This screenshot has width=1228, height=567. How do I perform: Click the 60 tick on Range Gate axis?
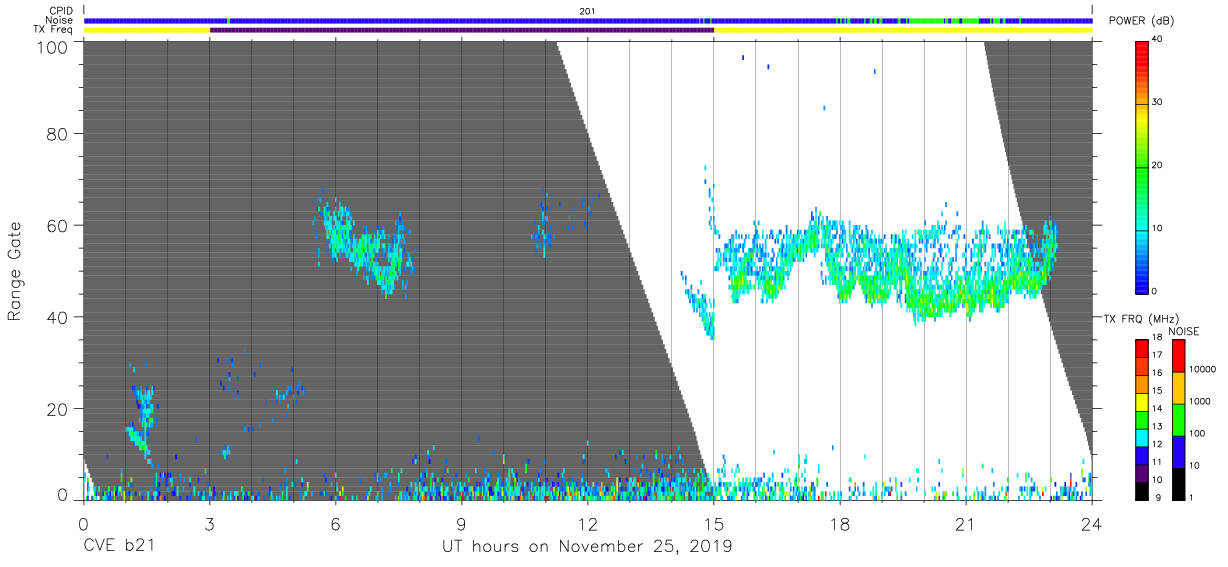pyautogui.click(x=57, y=225)
